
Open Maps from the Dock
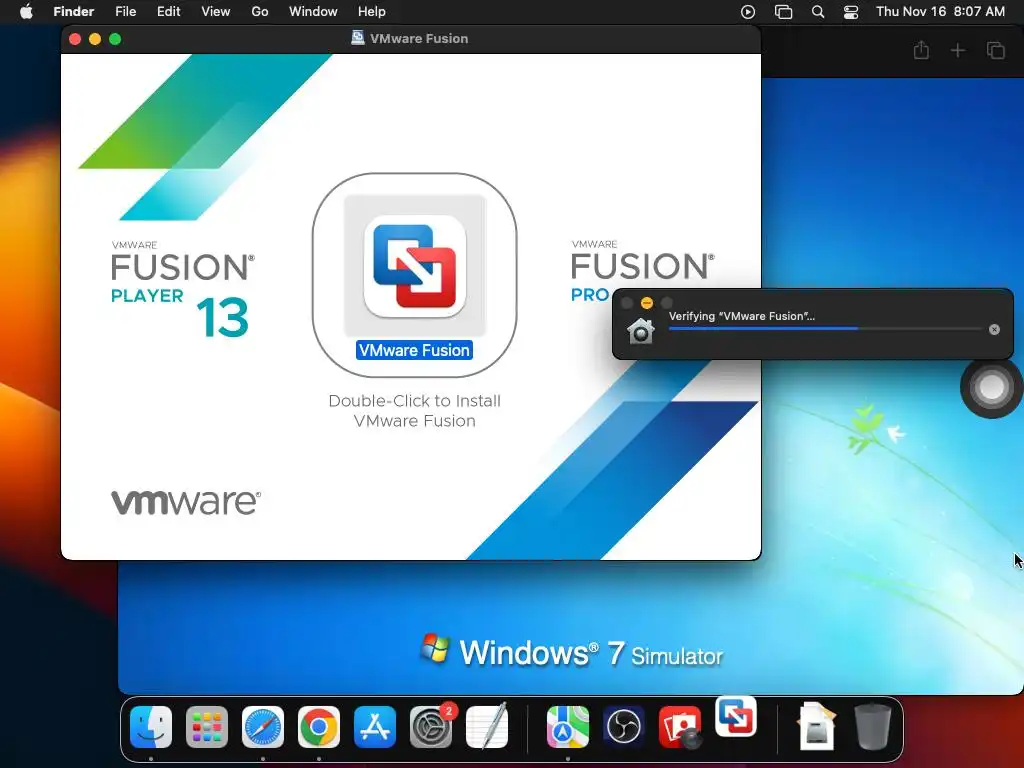(568, 727)
